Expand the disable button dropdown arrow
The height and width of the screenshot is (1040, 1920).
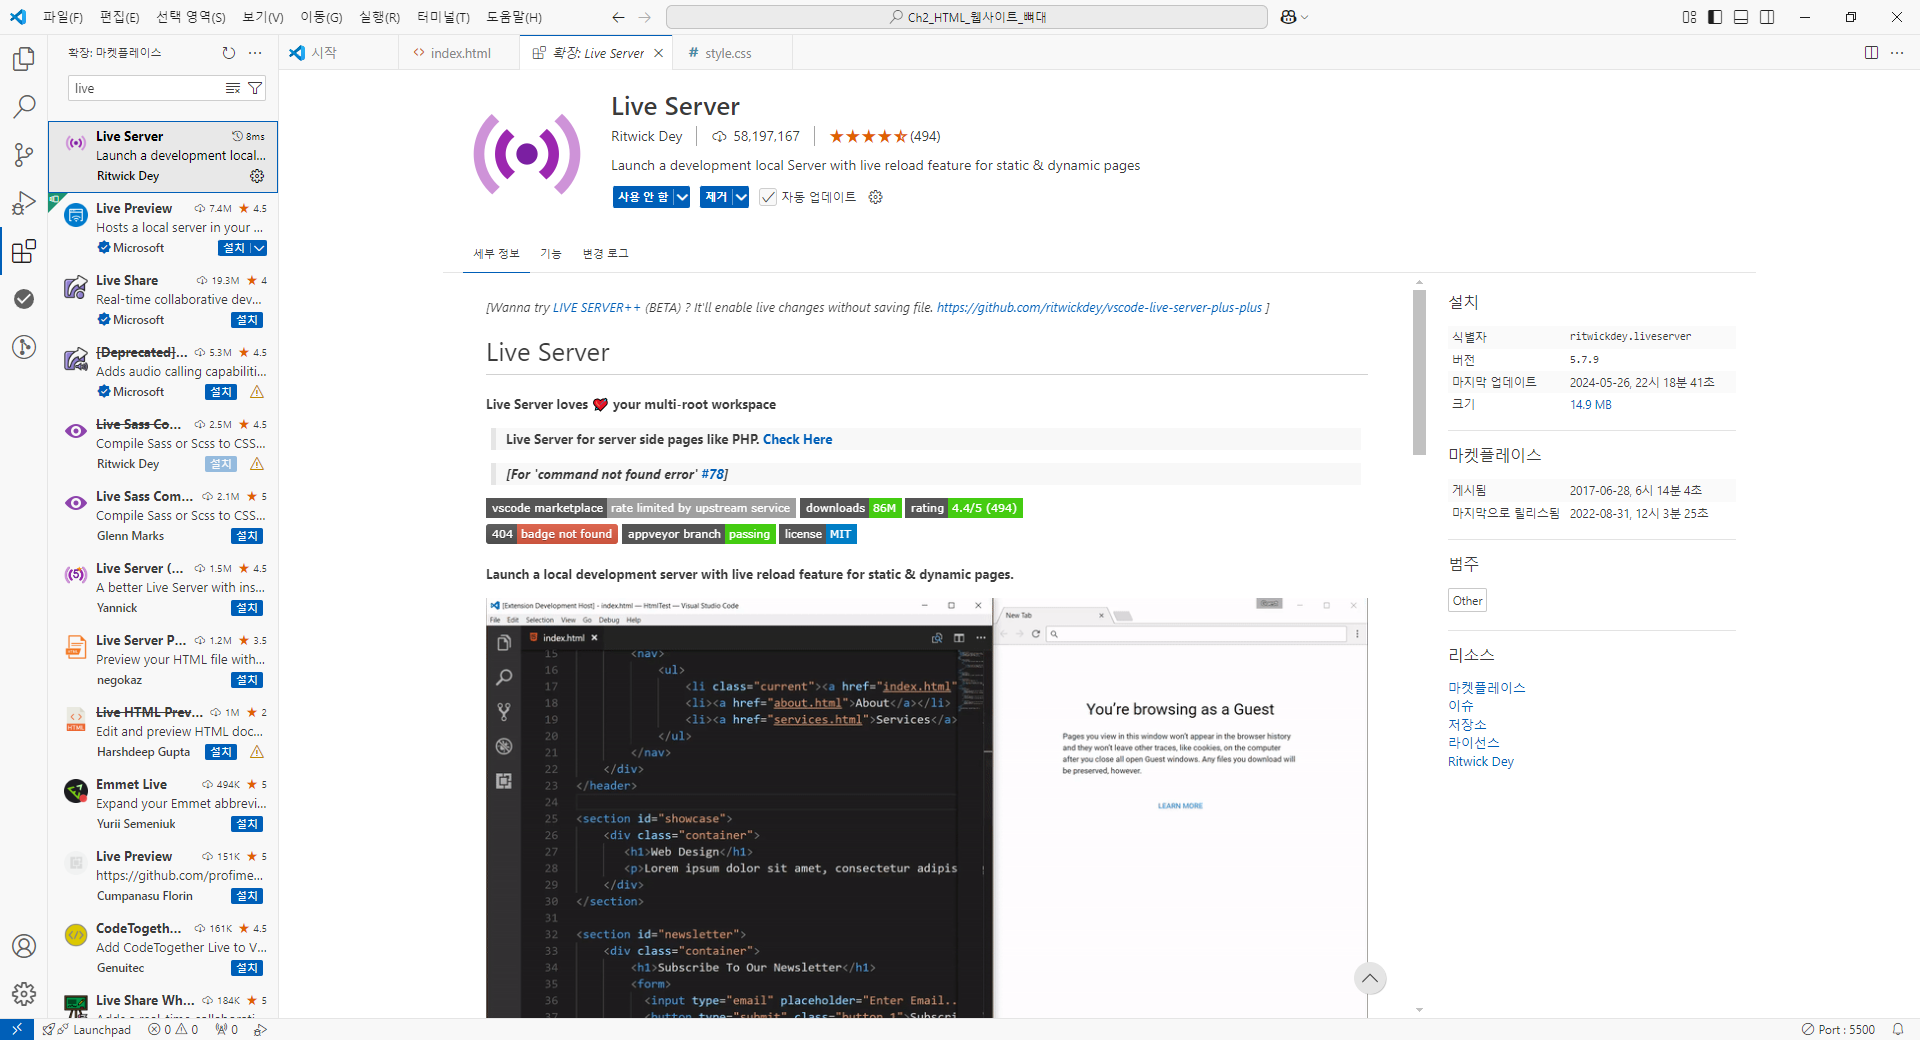[682, 197]
